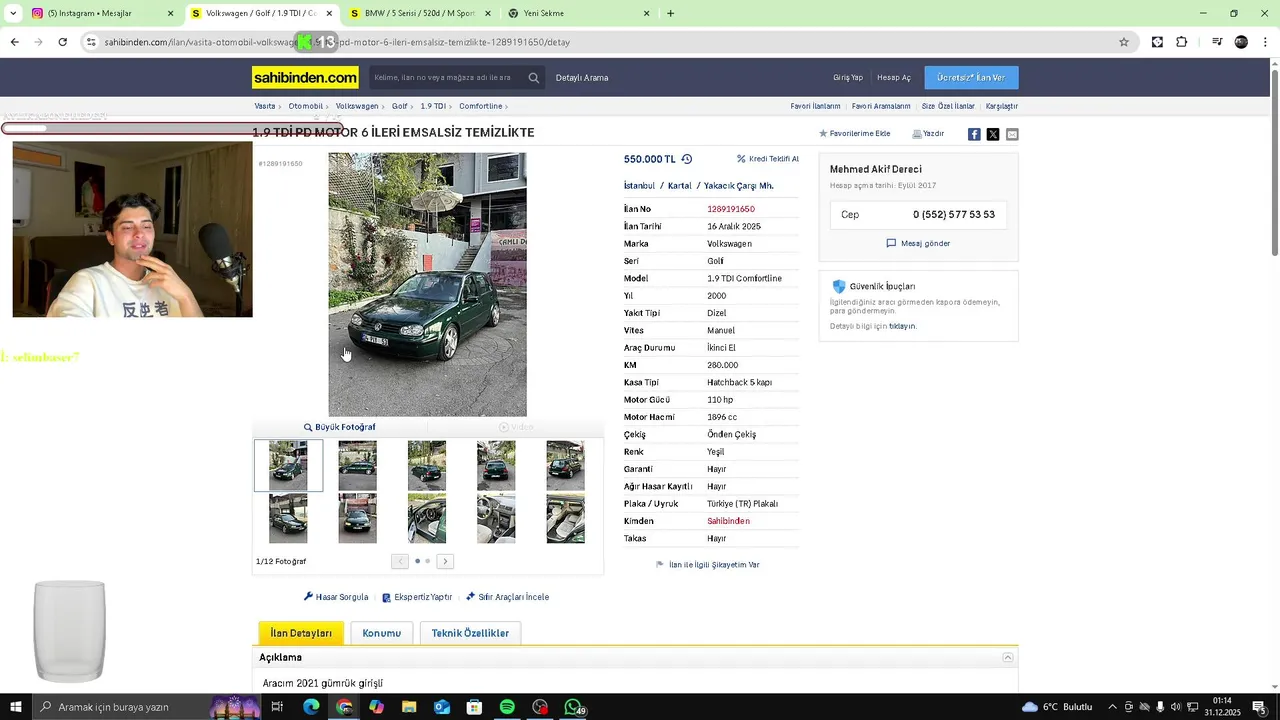Image resolution: width=1280 pixels, height=720 pixels.
Task: Click Windows taskbar search box
Action: click(120, 707)
